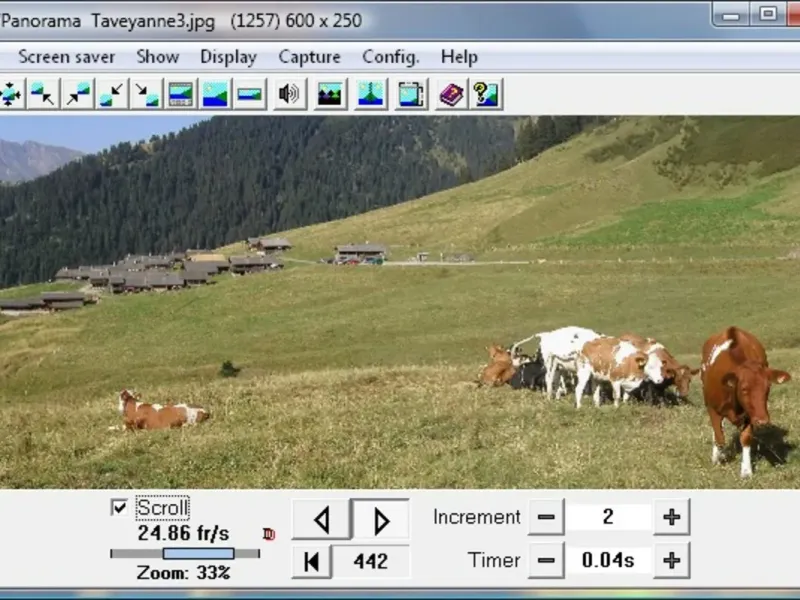Jump to start with the rewind button
Screen dimensions: 800x600
311,561
